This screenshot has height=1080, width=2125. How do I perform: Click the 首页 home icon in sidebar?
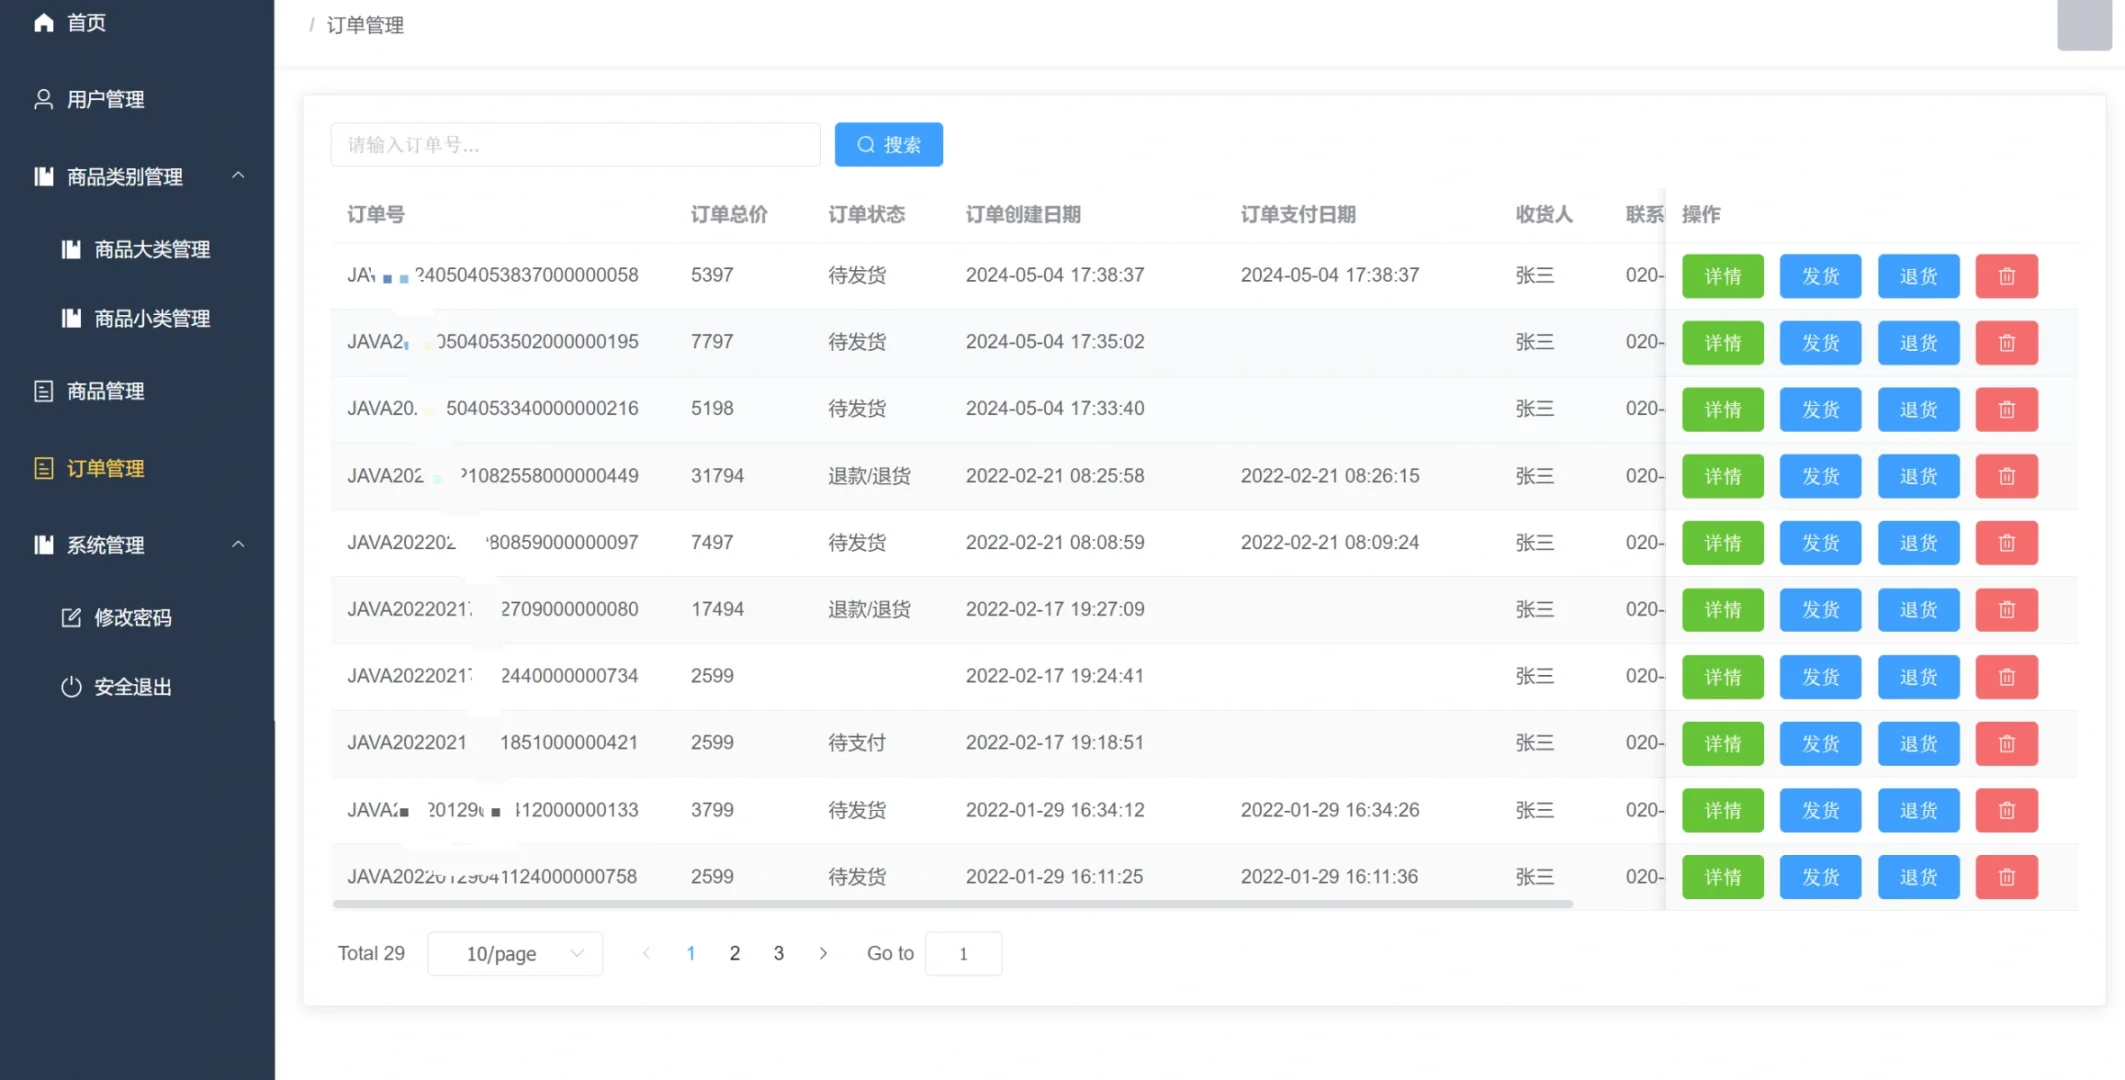click(44, 22)
